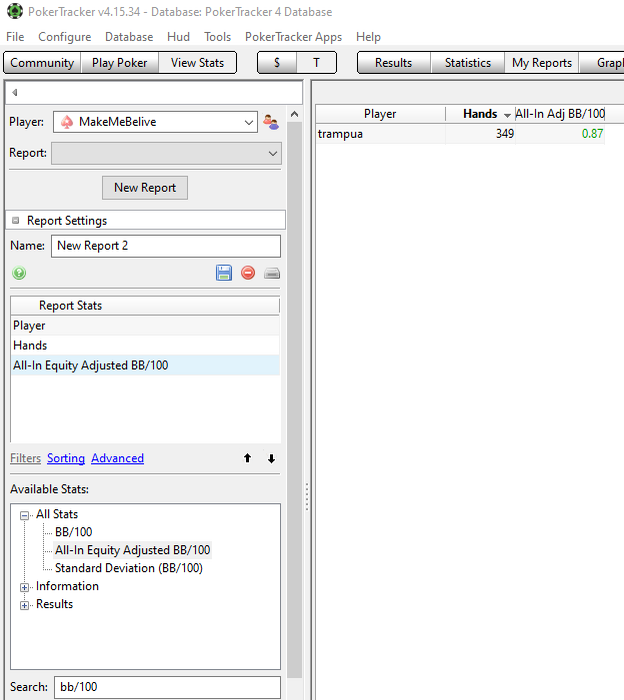Click the save report floppy disk icon
Viewport: 624px width, 700px height.
(224, 272)
